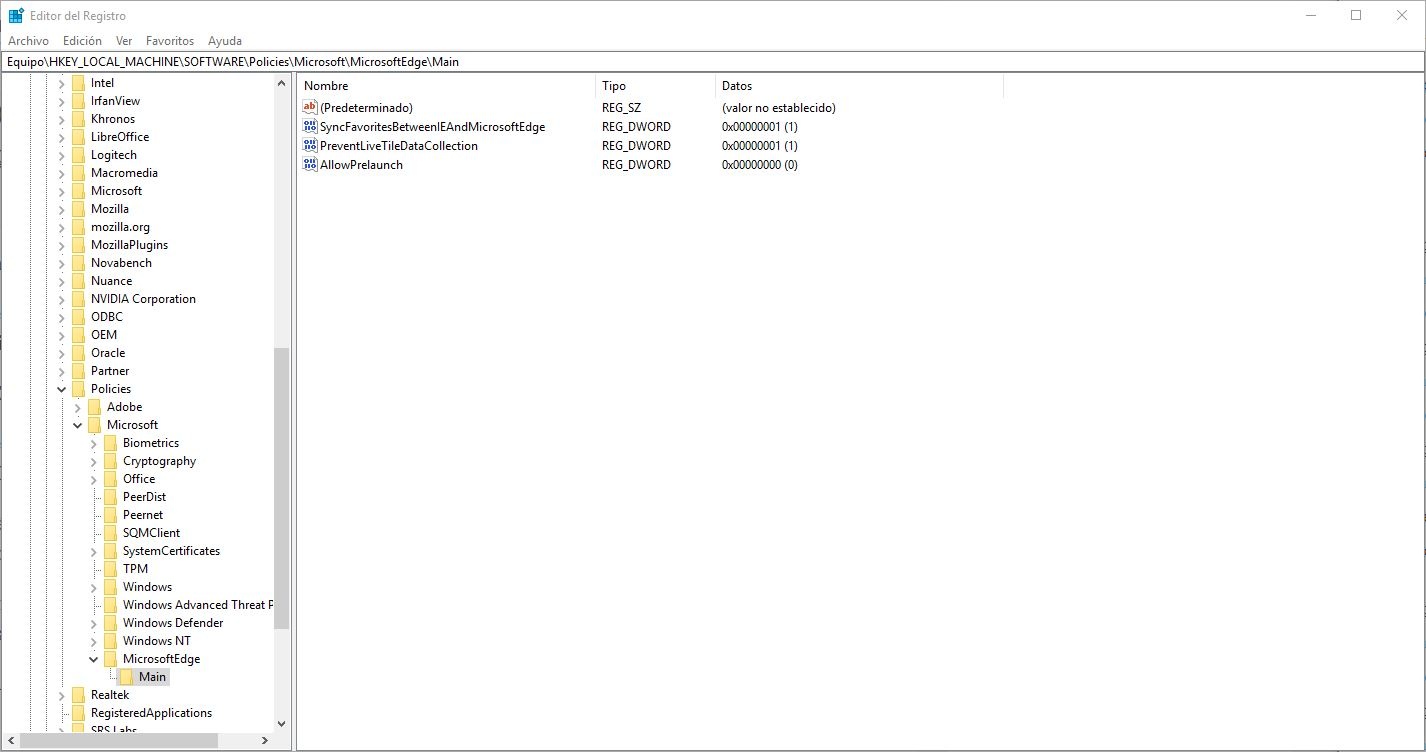Click the Intel folder icon
The height and width of the screenshot is (752, 1426).
78,83
